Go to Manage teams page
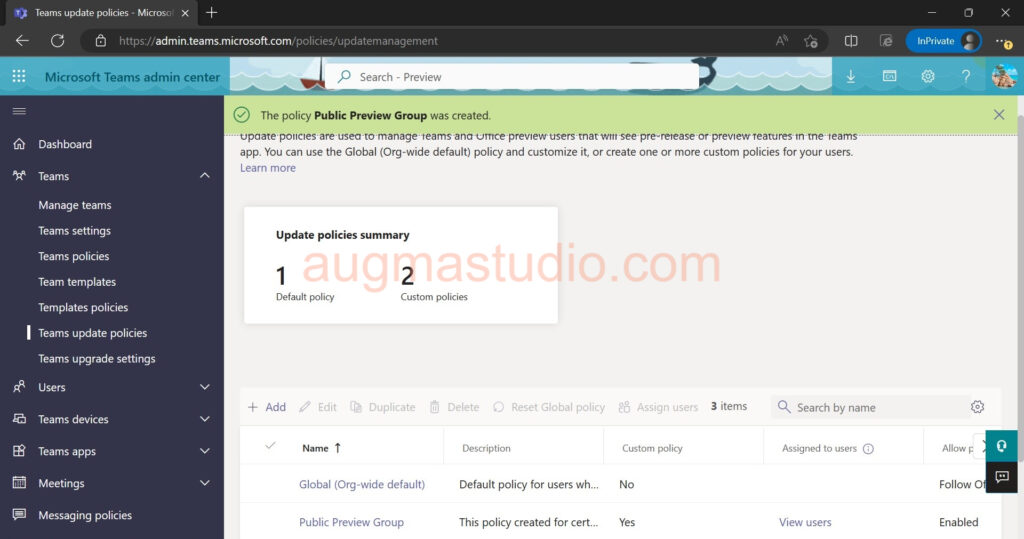Viewport: 1024px width, 539px height. coord(75,205)
